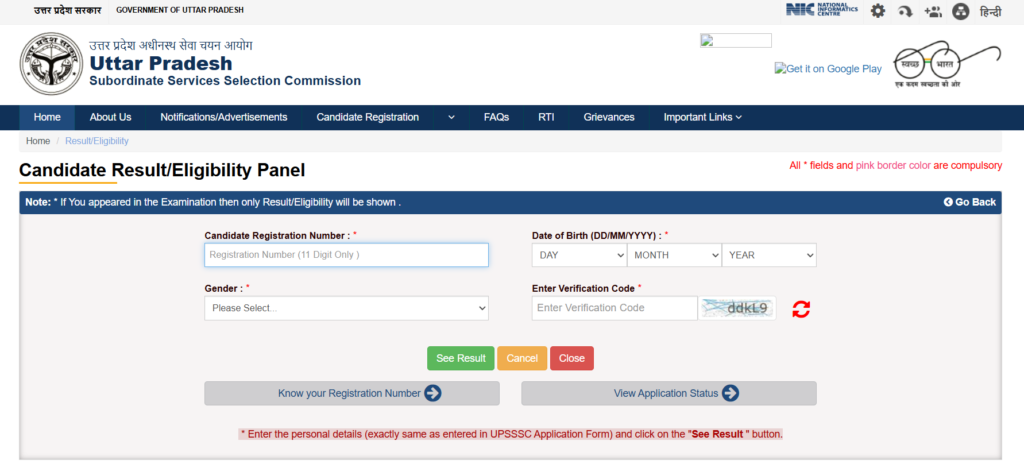1024x464 pixels.
Task: Switch language using the Hindi link
Action: (x=990, y=11)
